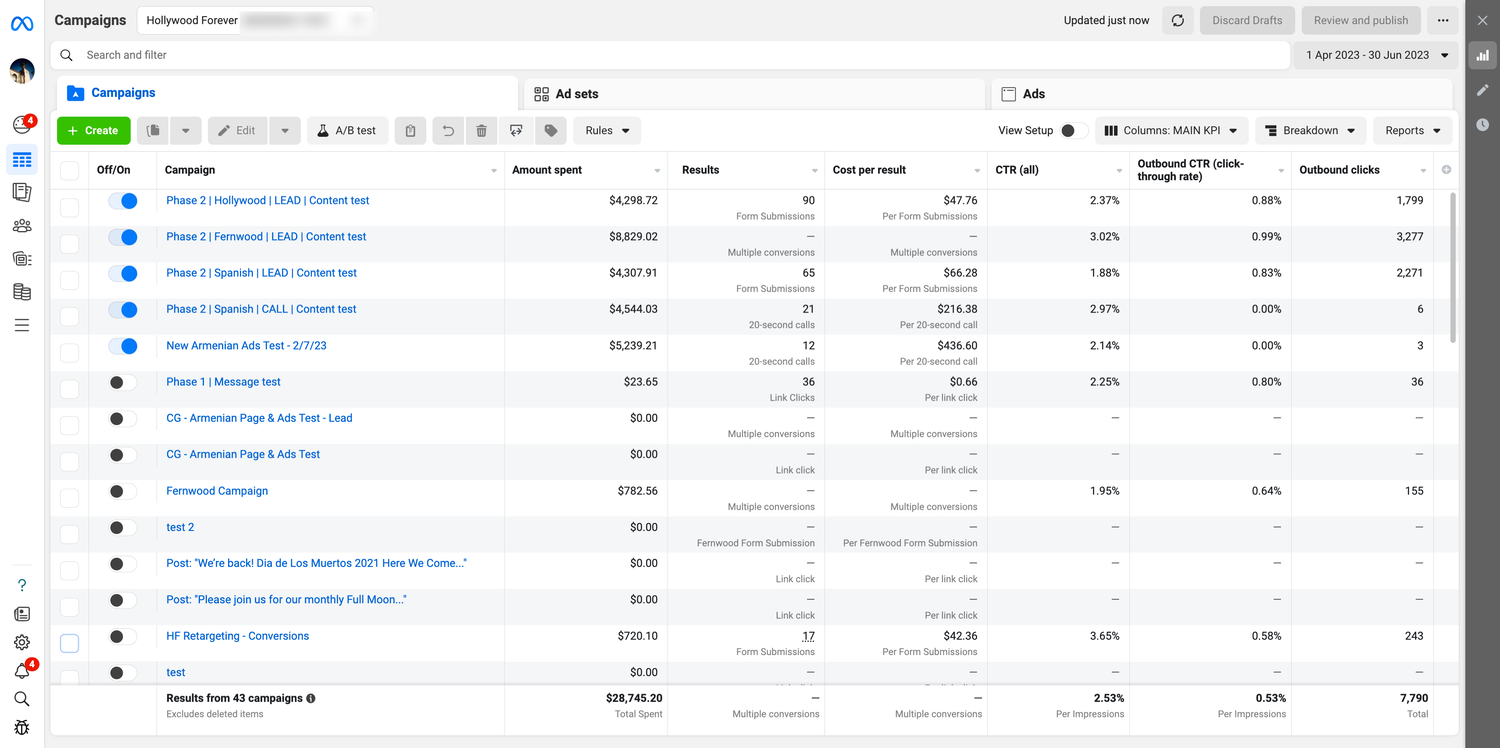Sort by Outbound clicks column header
The image size is (1500, 748).
[x=1339, y=170]
